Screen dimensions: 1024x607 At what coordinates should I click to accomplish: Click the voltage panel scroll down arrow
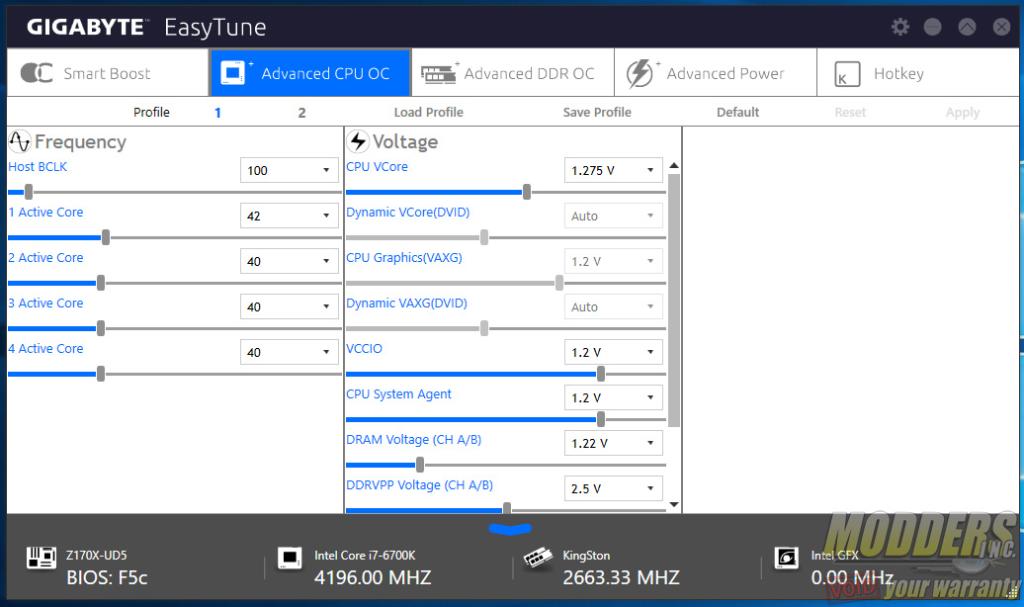[674, 505]
